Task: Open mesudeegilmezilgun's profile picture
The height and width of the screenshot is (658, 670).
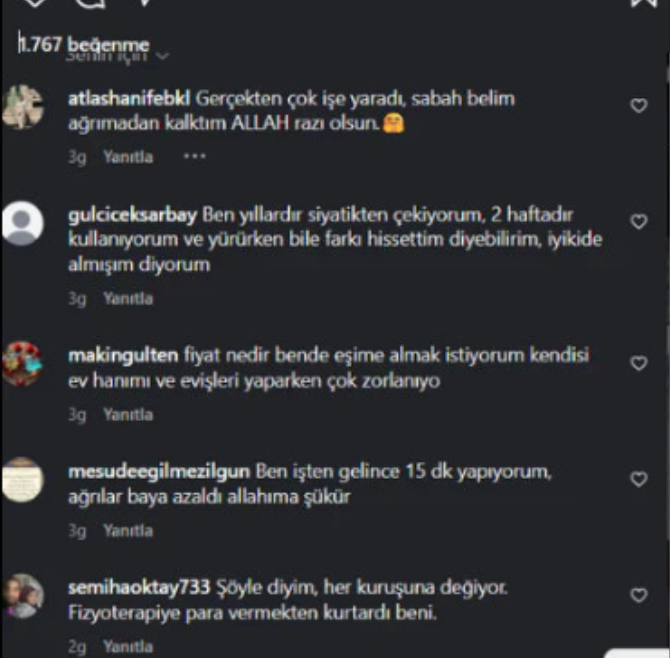Action: tap(23, 479)
